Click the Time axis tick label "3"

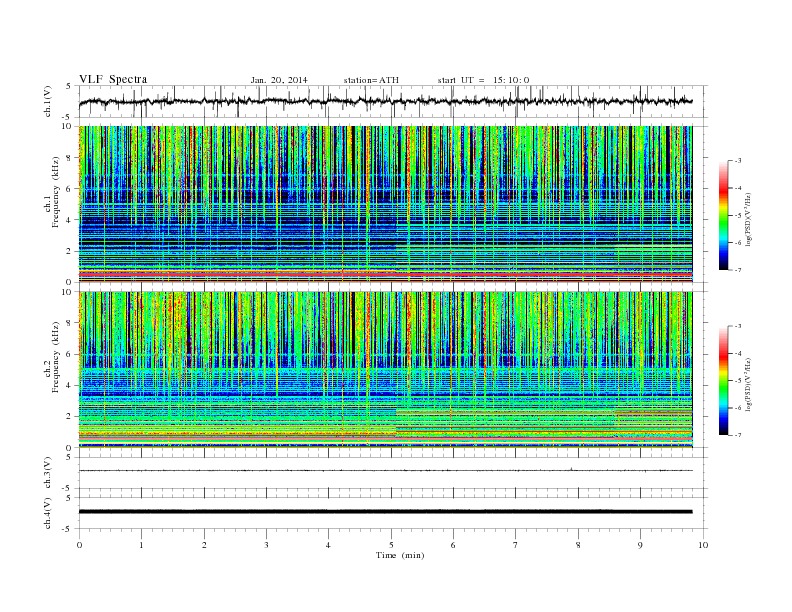266,545
